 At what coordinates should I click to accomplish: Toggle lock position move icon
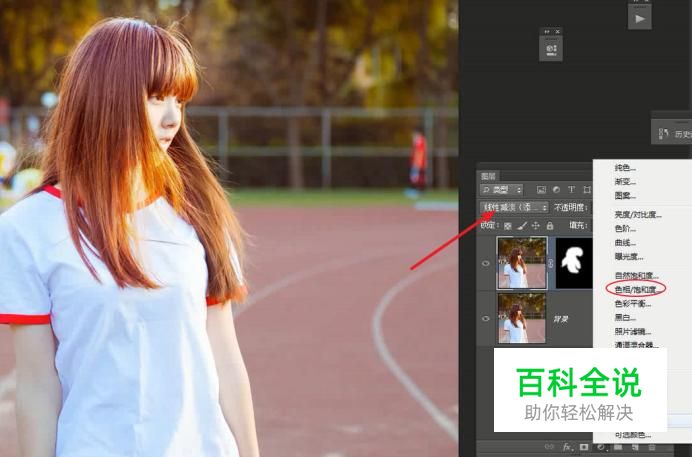point(535,226)
